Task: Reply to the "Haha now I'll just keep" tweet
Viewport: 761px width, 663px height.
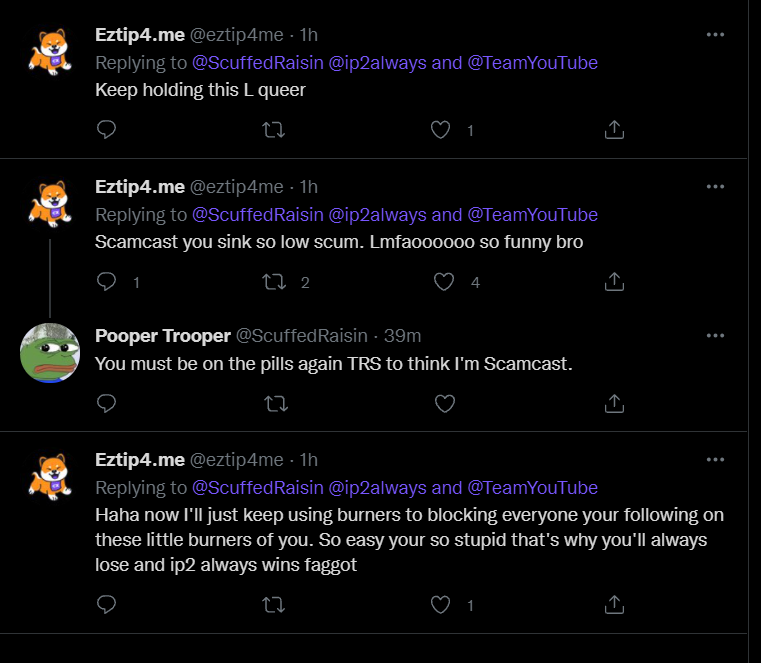Action: click(106, 604)
